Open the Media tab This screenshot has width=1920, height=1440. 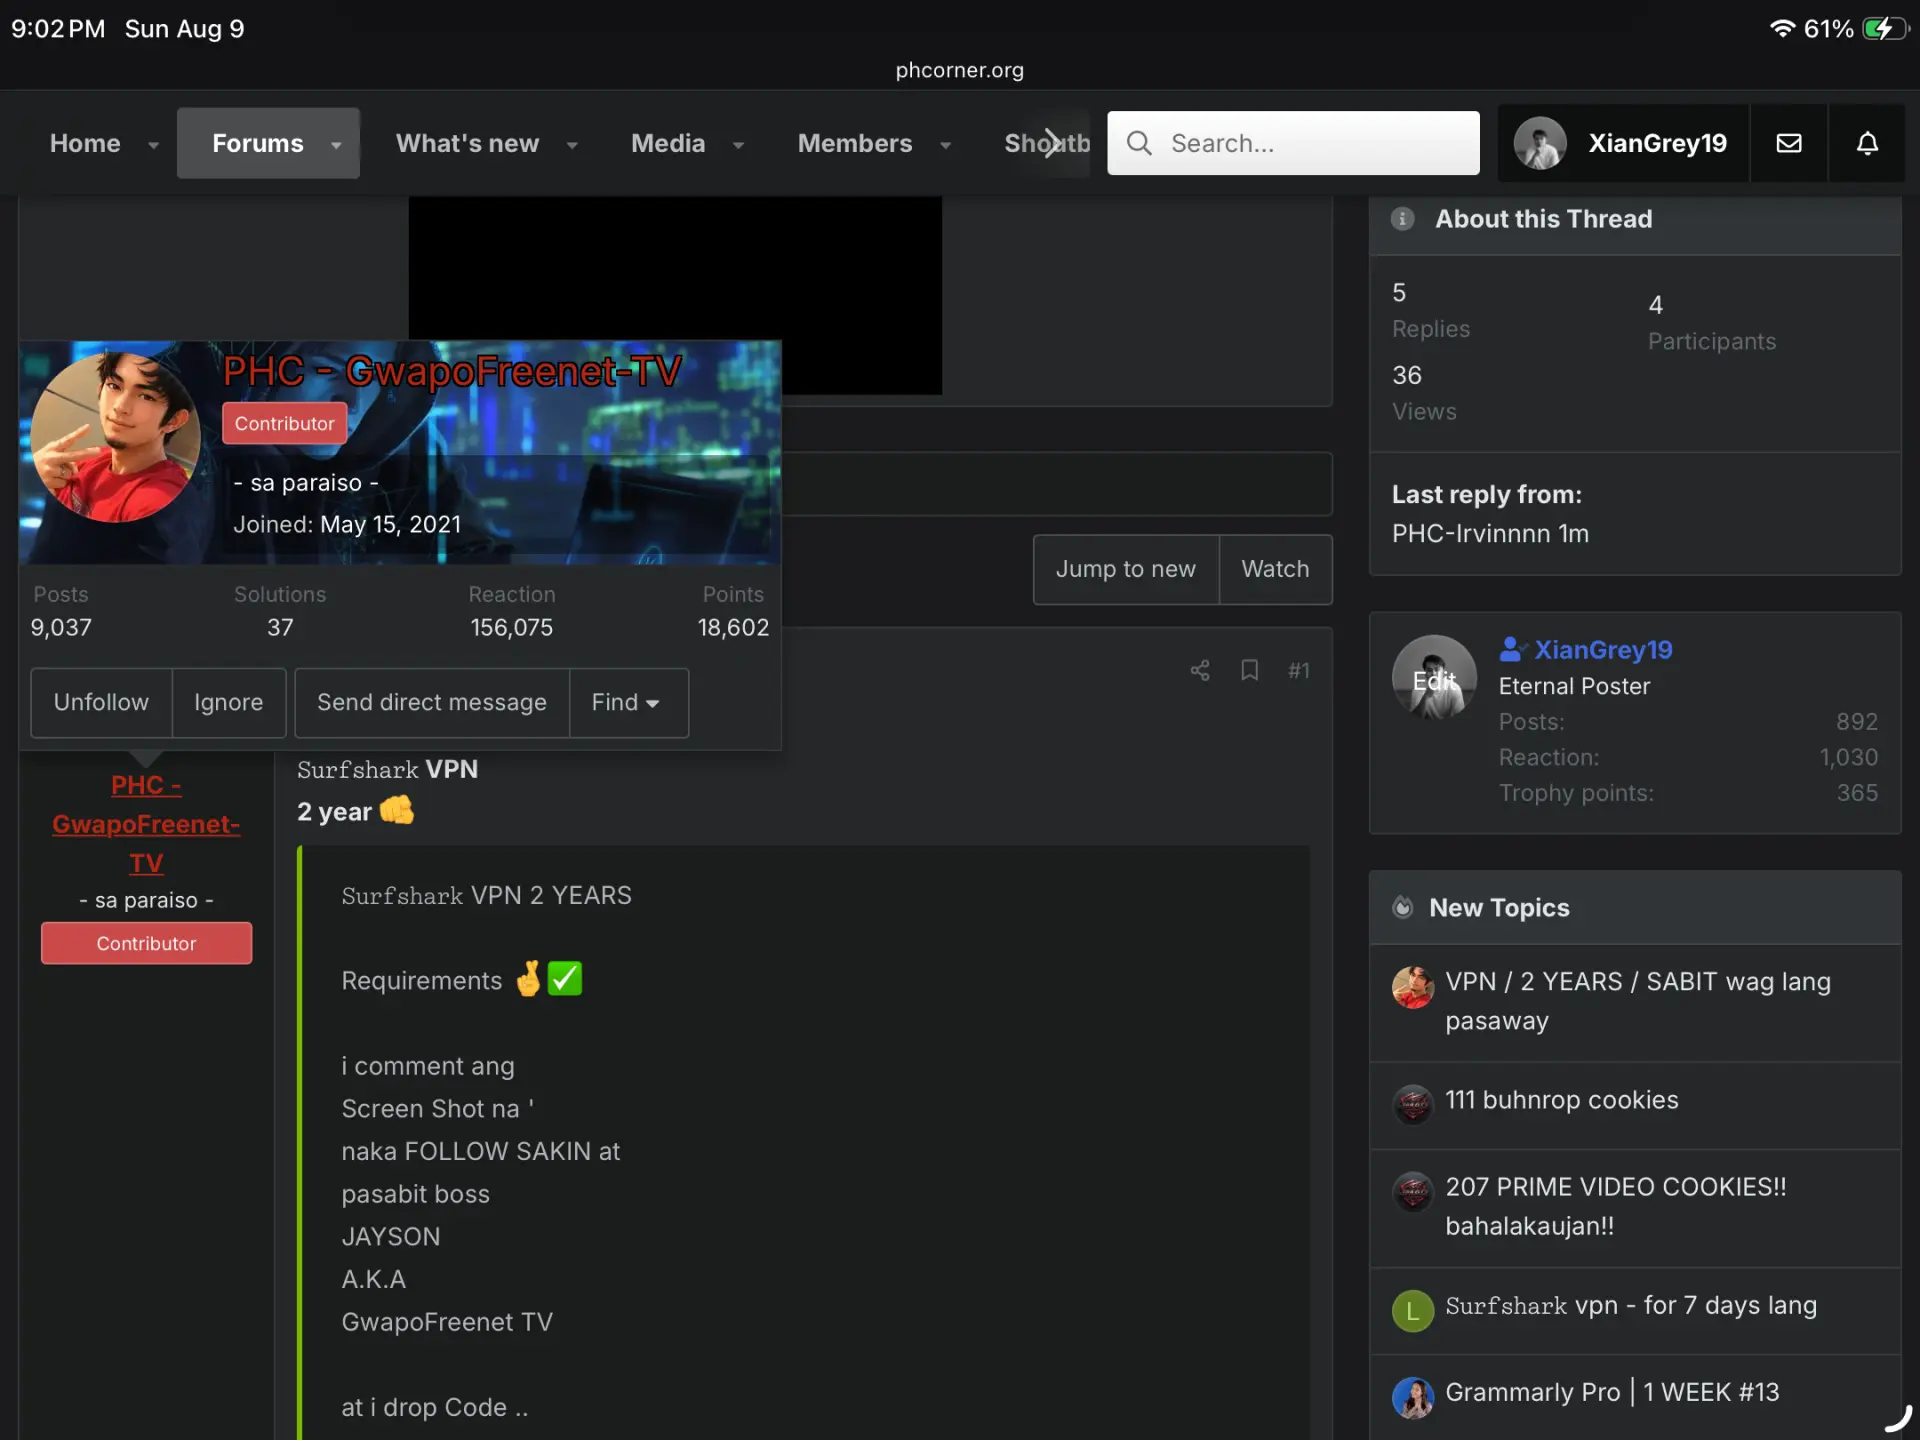click(668, 143)
